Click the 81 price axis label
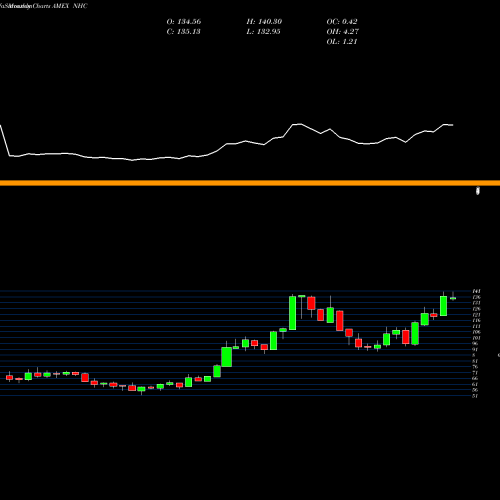500x500 pixels. [475, 361]
